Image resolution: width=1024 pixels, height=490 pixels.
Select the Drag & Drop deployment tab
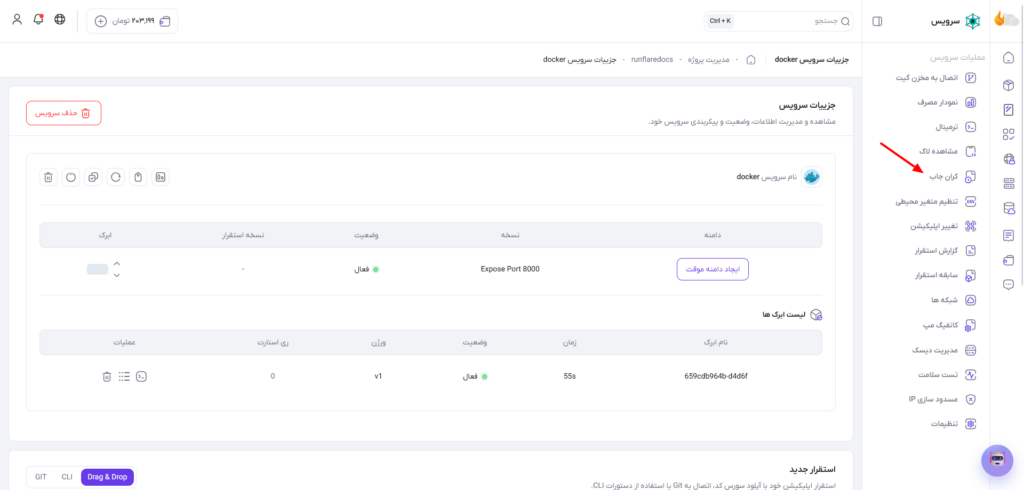[x=107, y=477]
